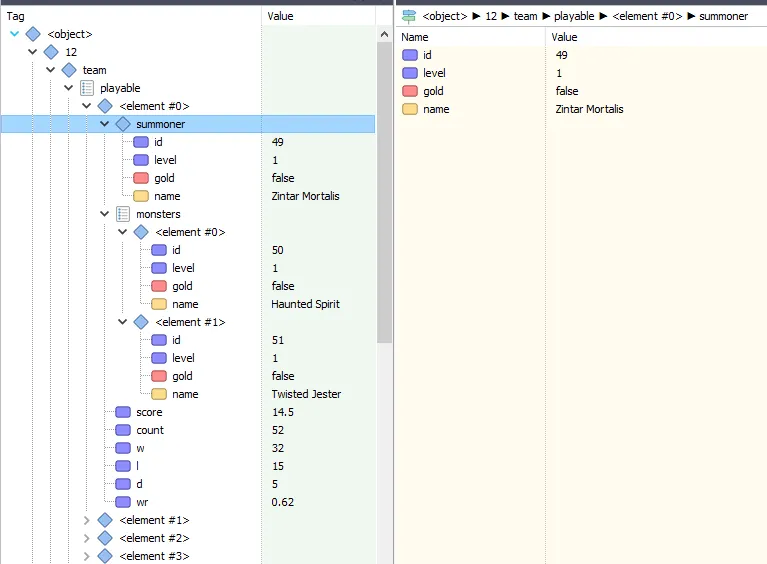Select the w row label

(140, 448)
